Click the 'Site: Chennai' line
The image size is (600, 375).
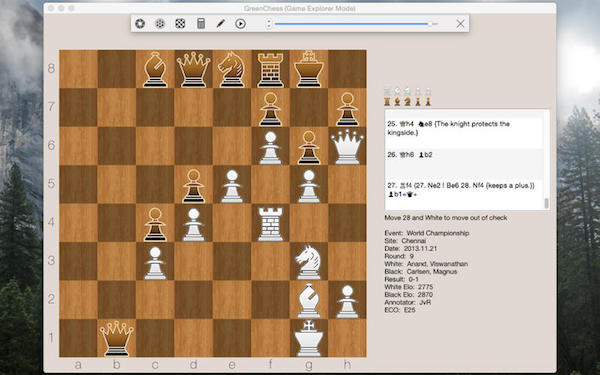pos(405,241)
